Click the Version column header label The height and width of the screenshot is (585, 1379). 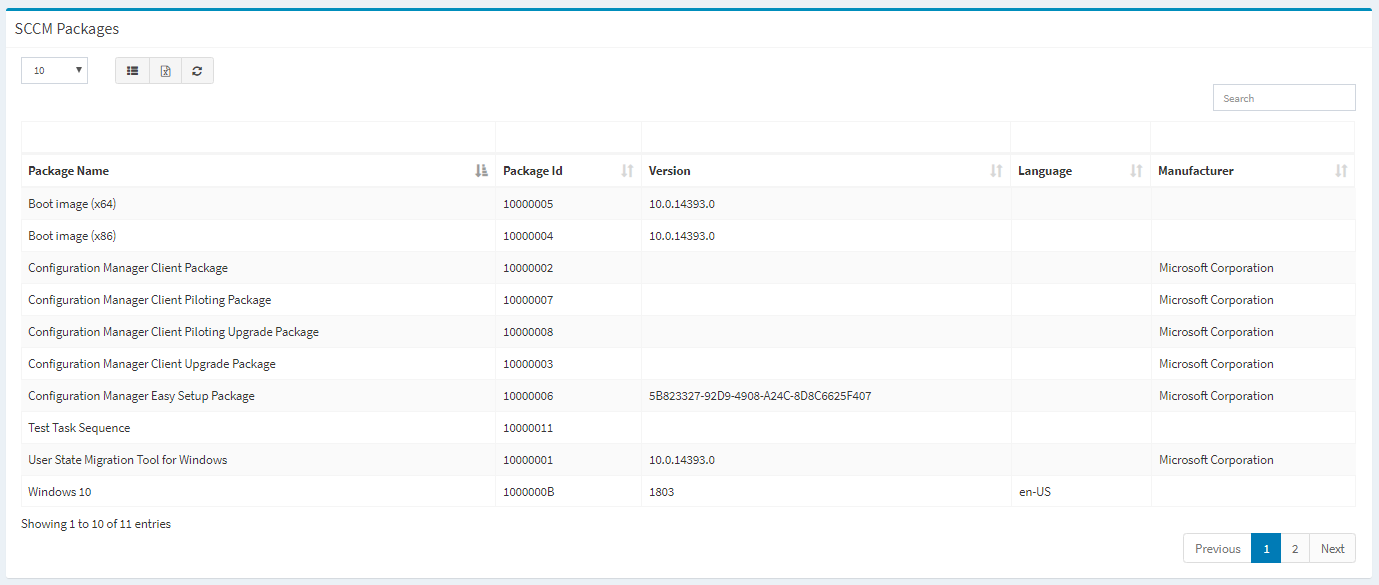[669, 171]
